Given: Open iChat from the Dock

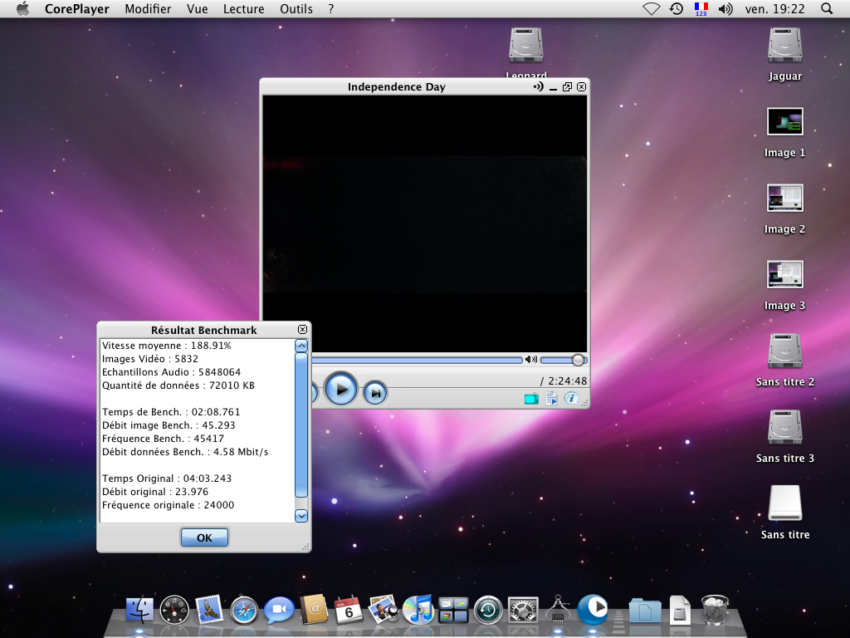Looking at the screenshot, I should coord(279,610).
